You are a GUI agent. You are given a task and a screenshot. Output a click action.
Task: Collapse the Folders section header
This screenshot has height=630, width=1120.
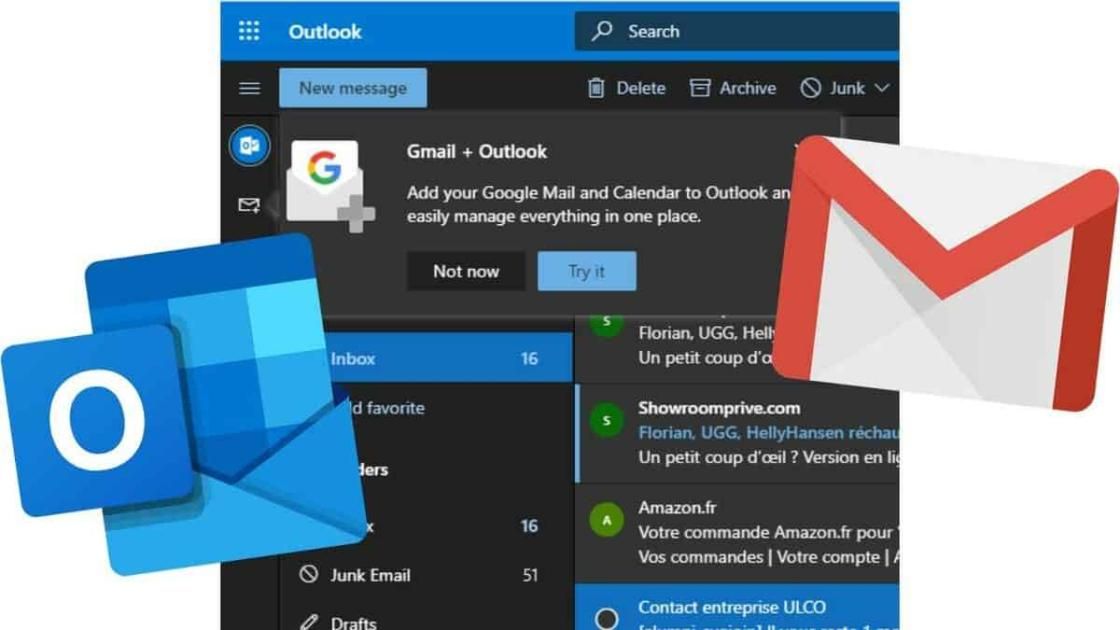[370, 469]
